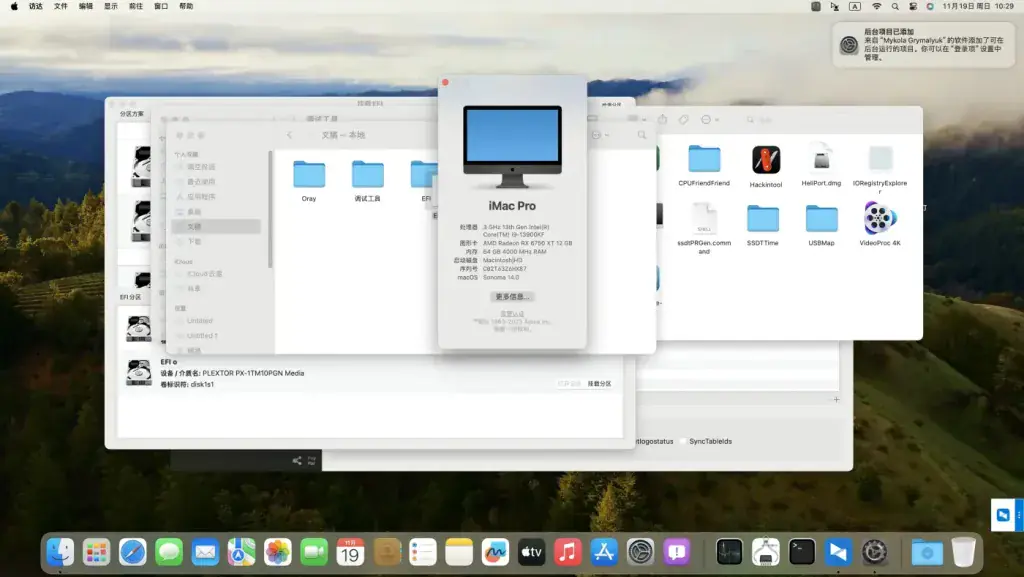Viewport: 1024px width, 577px height.
Task: Open Notes from the Dock
Action: [459, 553]
